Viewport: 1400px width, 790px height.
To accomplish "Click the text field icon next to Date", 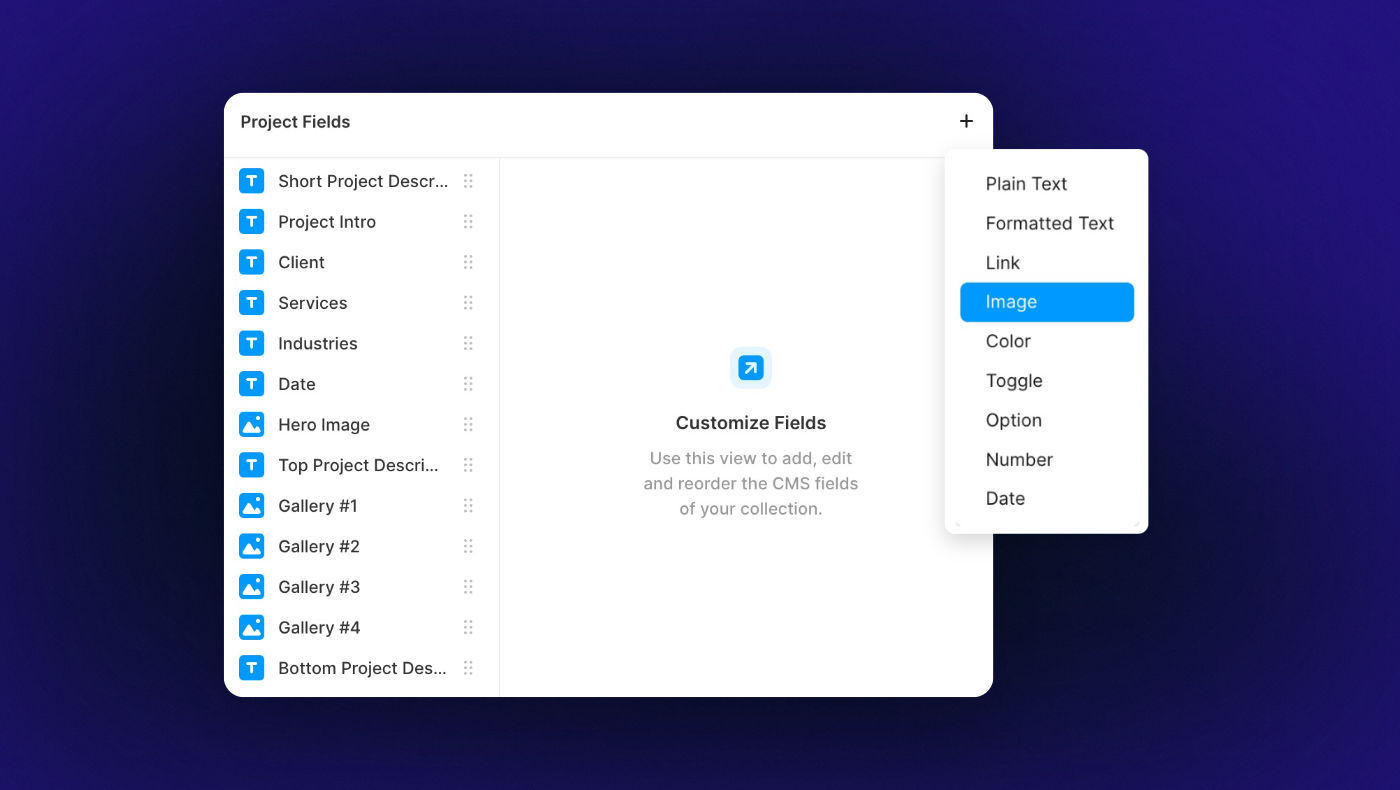I will (x=251, y=383).
